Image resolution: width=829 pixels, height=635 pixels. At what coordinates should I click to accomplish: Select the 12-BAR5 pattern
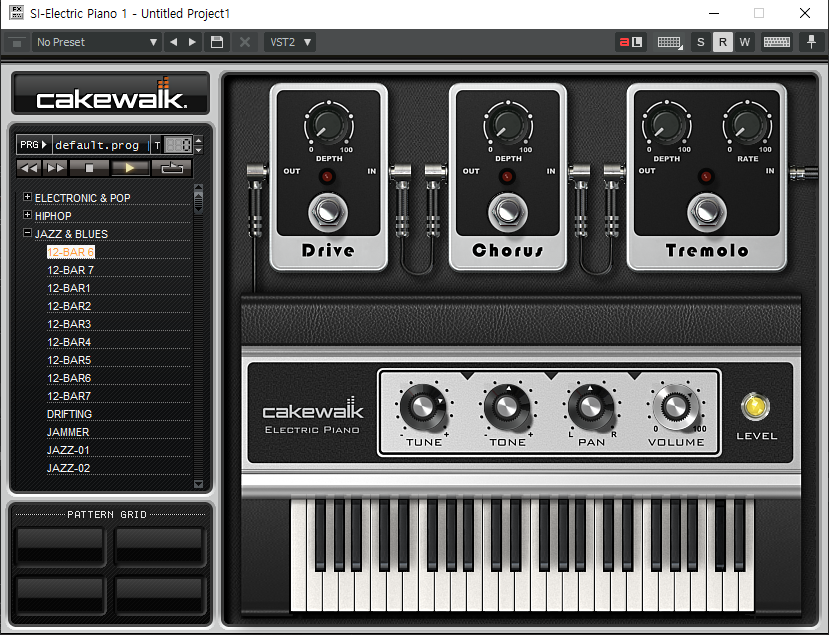69,360
